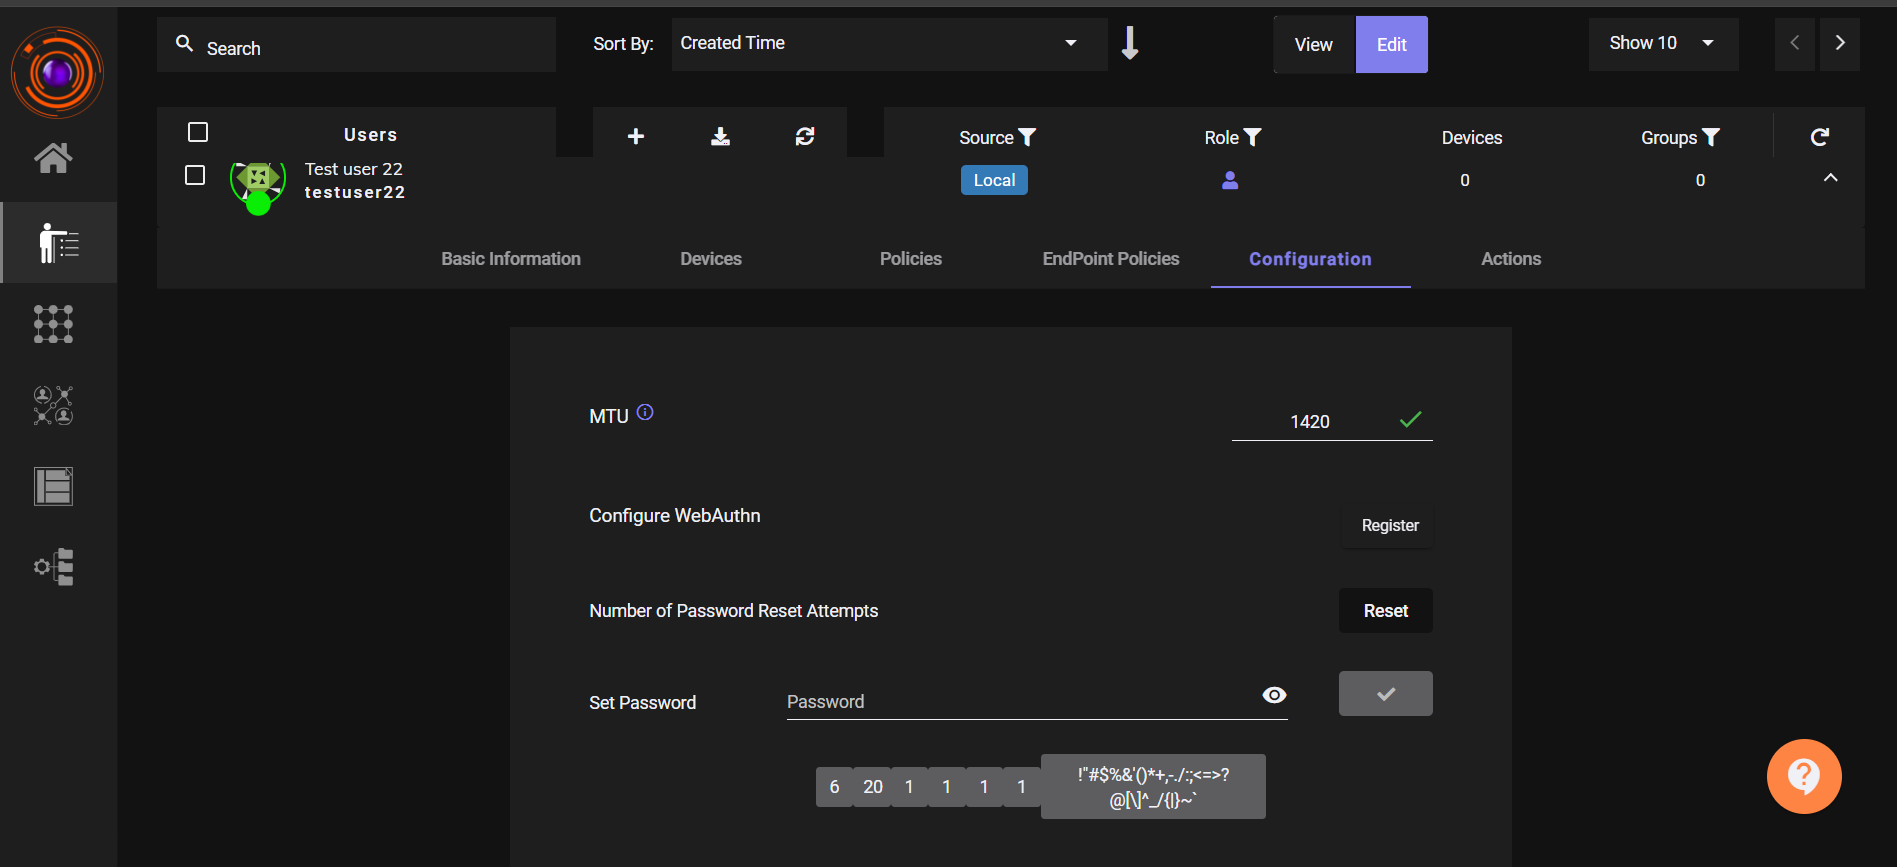The height and width of the screenshot is (867, 1897).
Task: Submit the new password checkmark button
Action: [x=1386, y=694]
